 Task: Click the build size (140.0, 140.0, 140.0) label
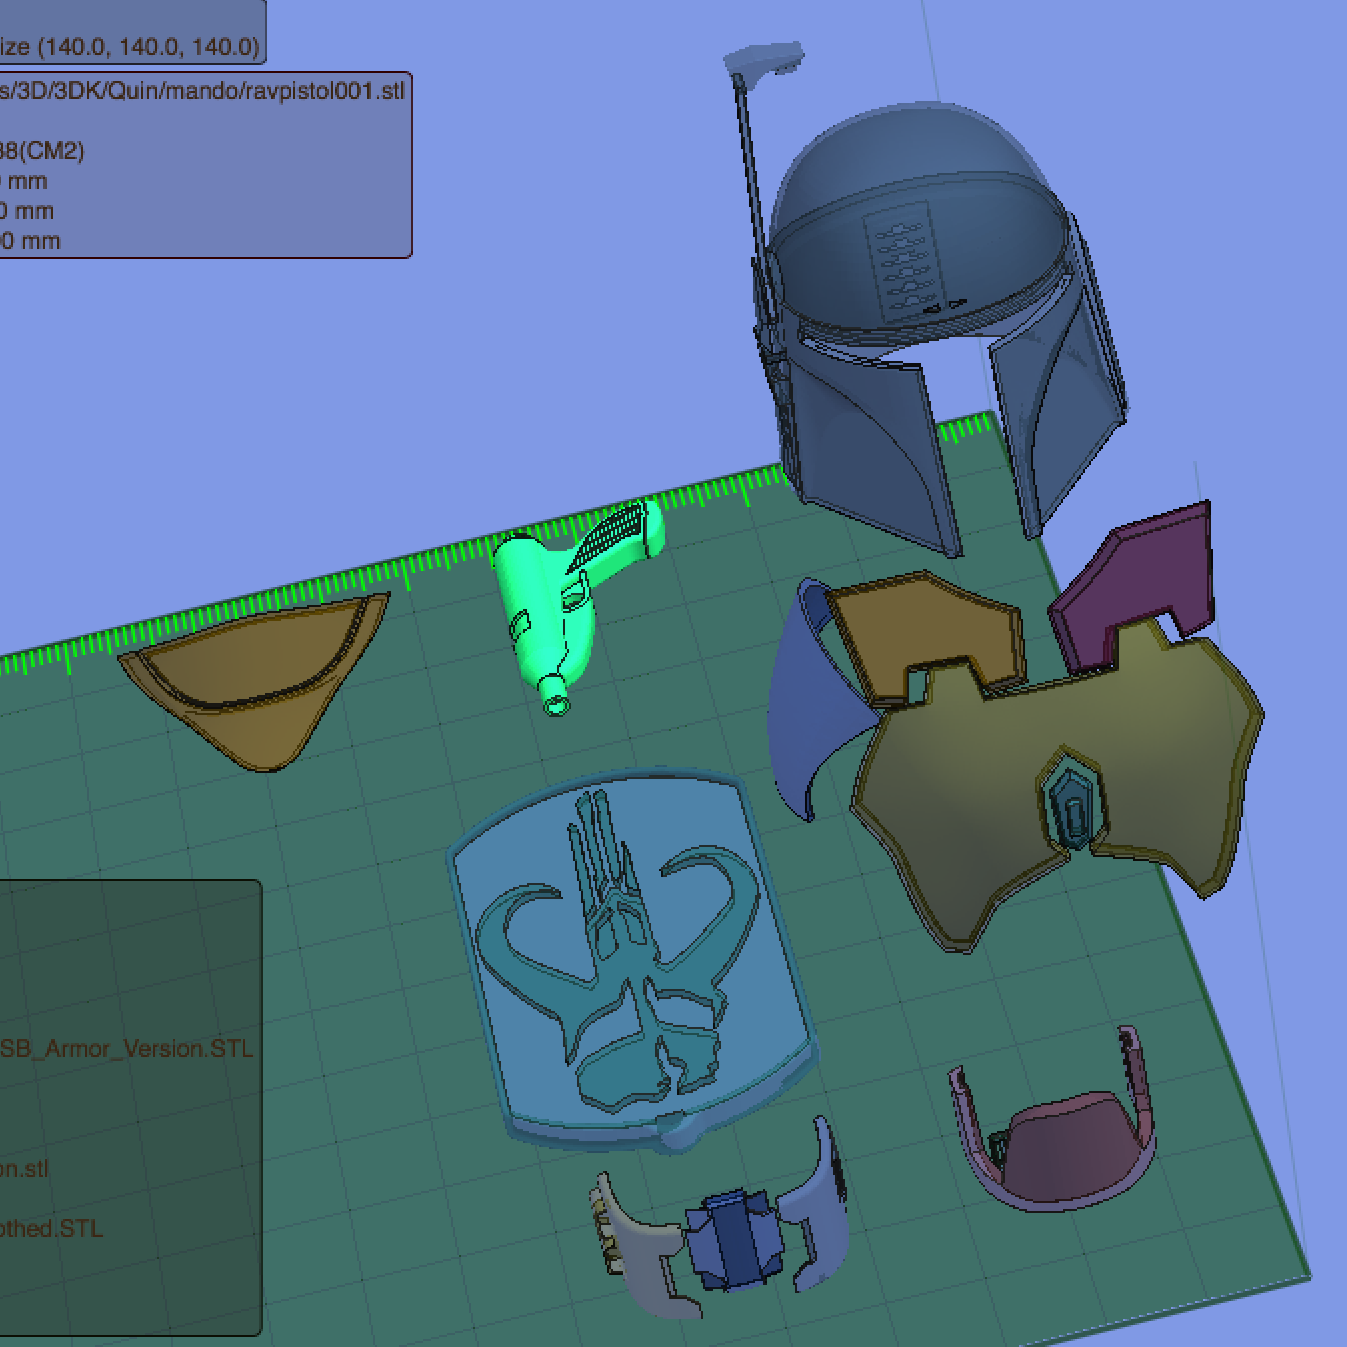tap(130, 47)
